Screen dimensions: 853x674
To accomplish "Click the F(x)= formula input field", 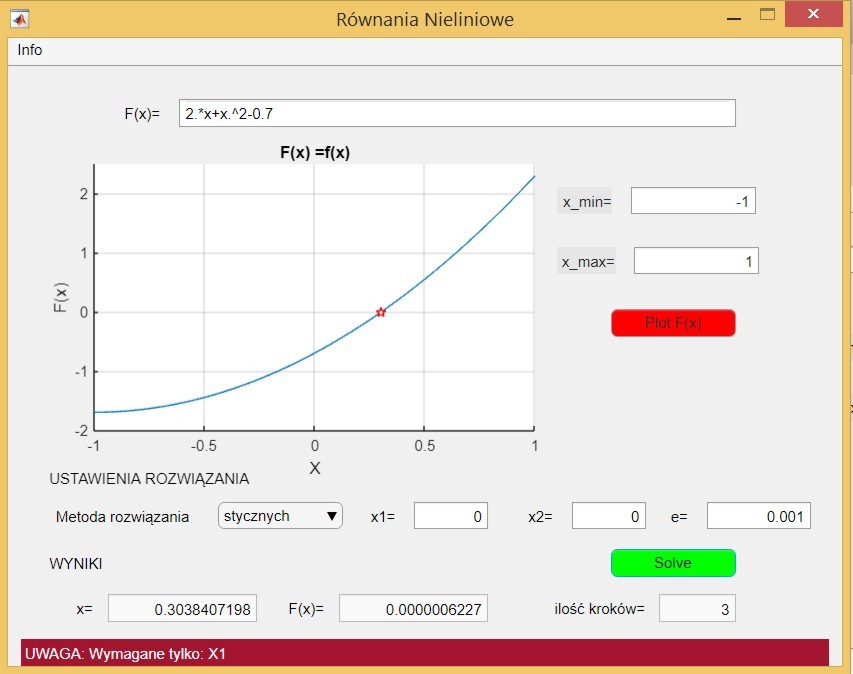I will (x=457, y=113).
